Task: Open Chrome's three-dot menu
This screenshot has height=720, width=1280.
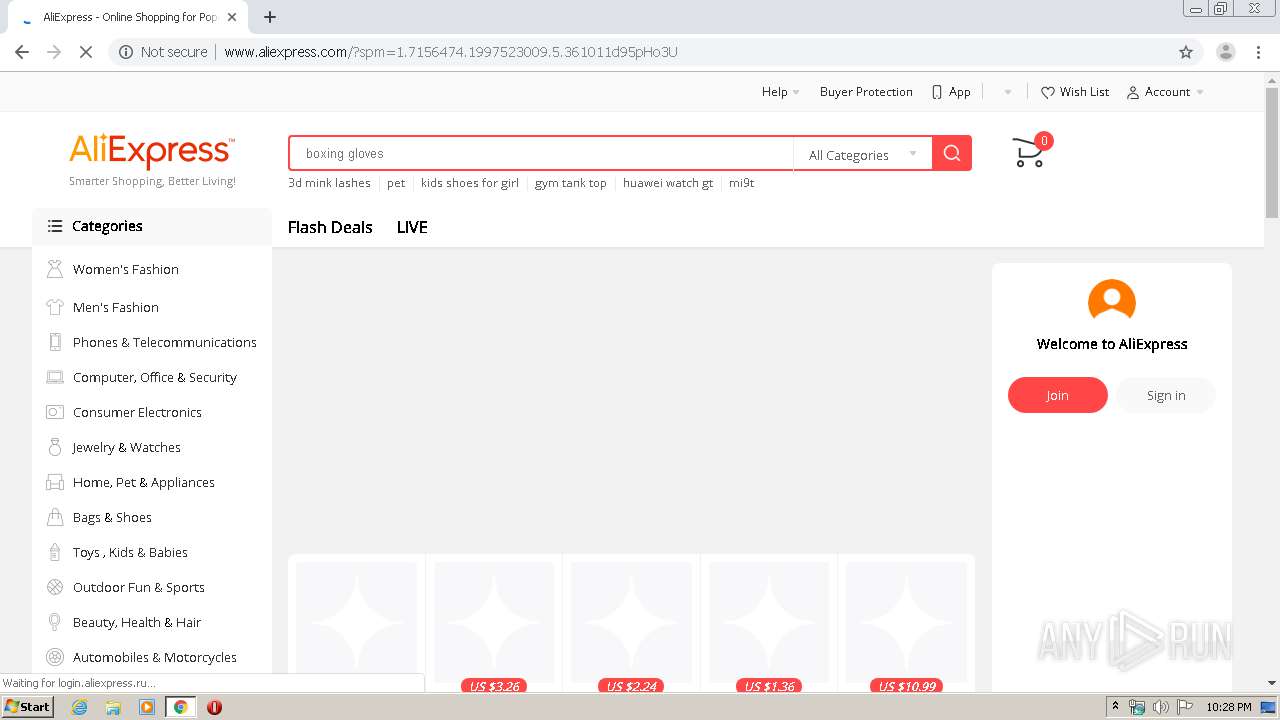Action: point(1258,52)
